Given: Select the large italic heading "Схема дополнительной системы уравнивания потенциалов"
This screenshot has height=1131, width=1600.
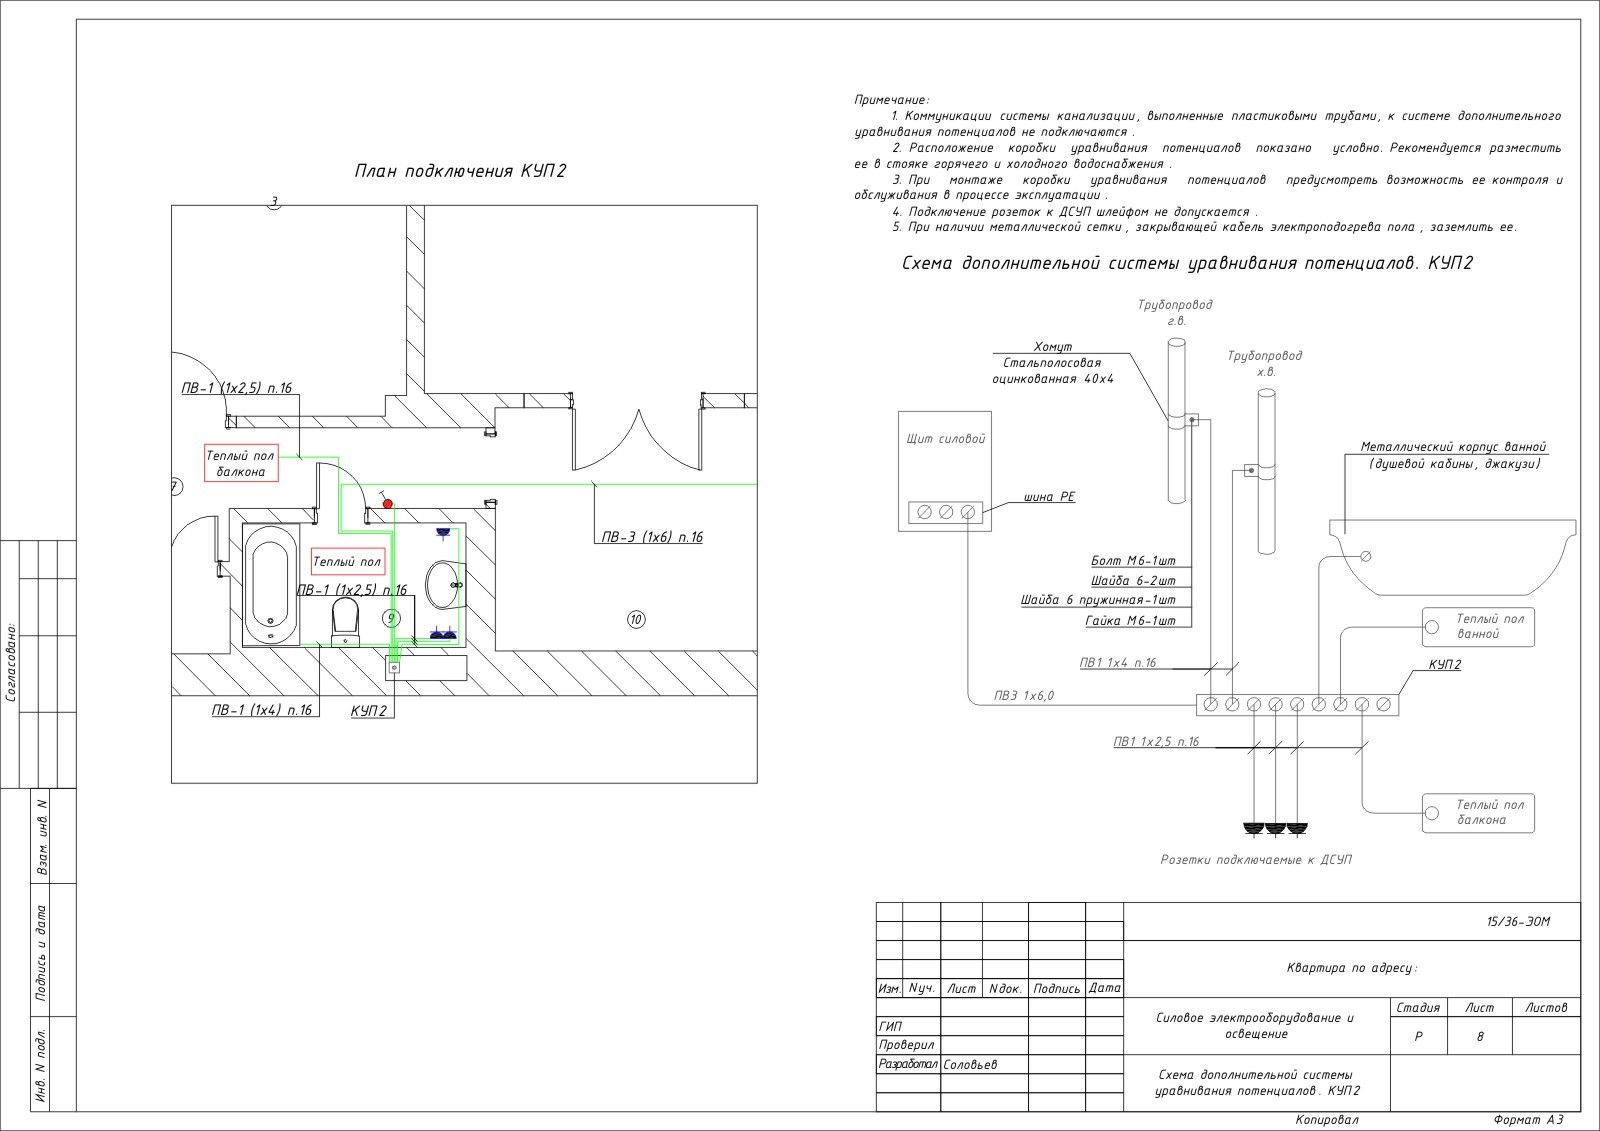Looking at the screenshot, I should 1188,264.
